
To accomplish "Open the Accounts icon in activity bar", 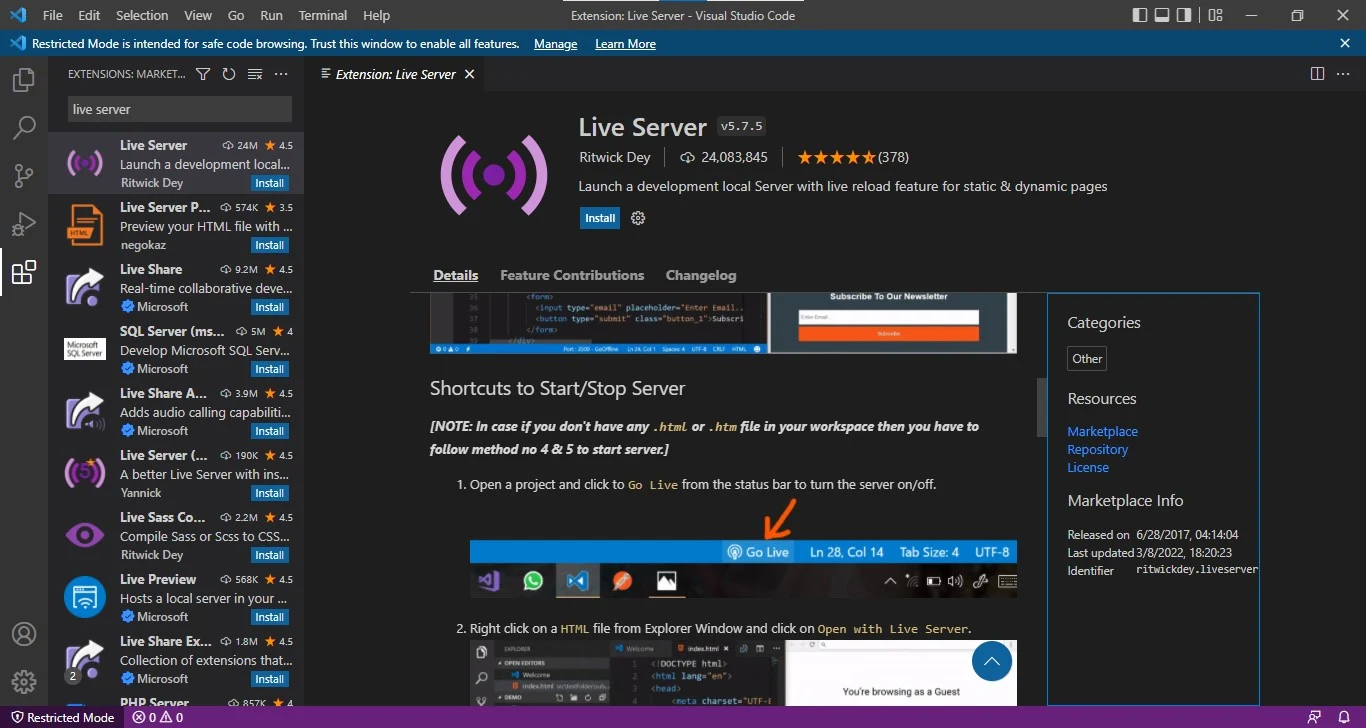I will (x=24, y=635).
